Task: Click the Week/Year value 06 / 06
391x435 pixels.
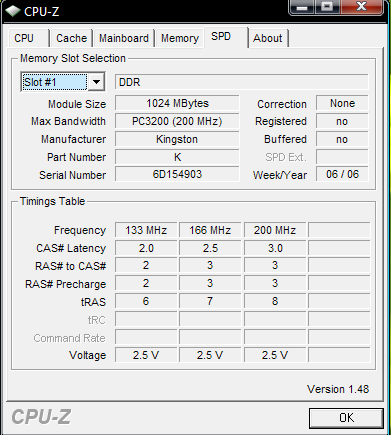Action: (342, 174)
